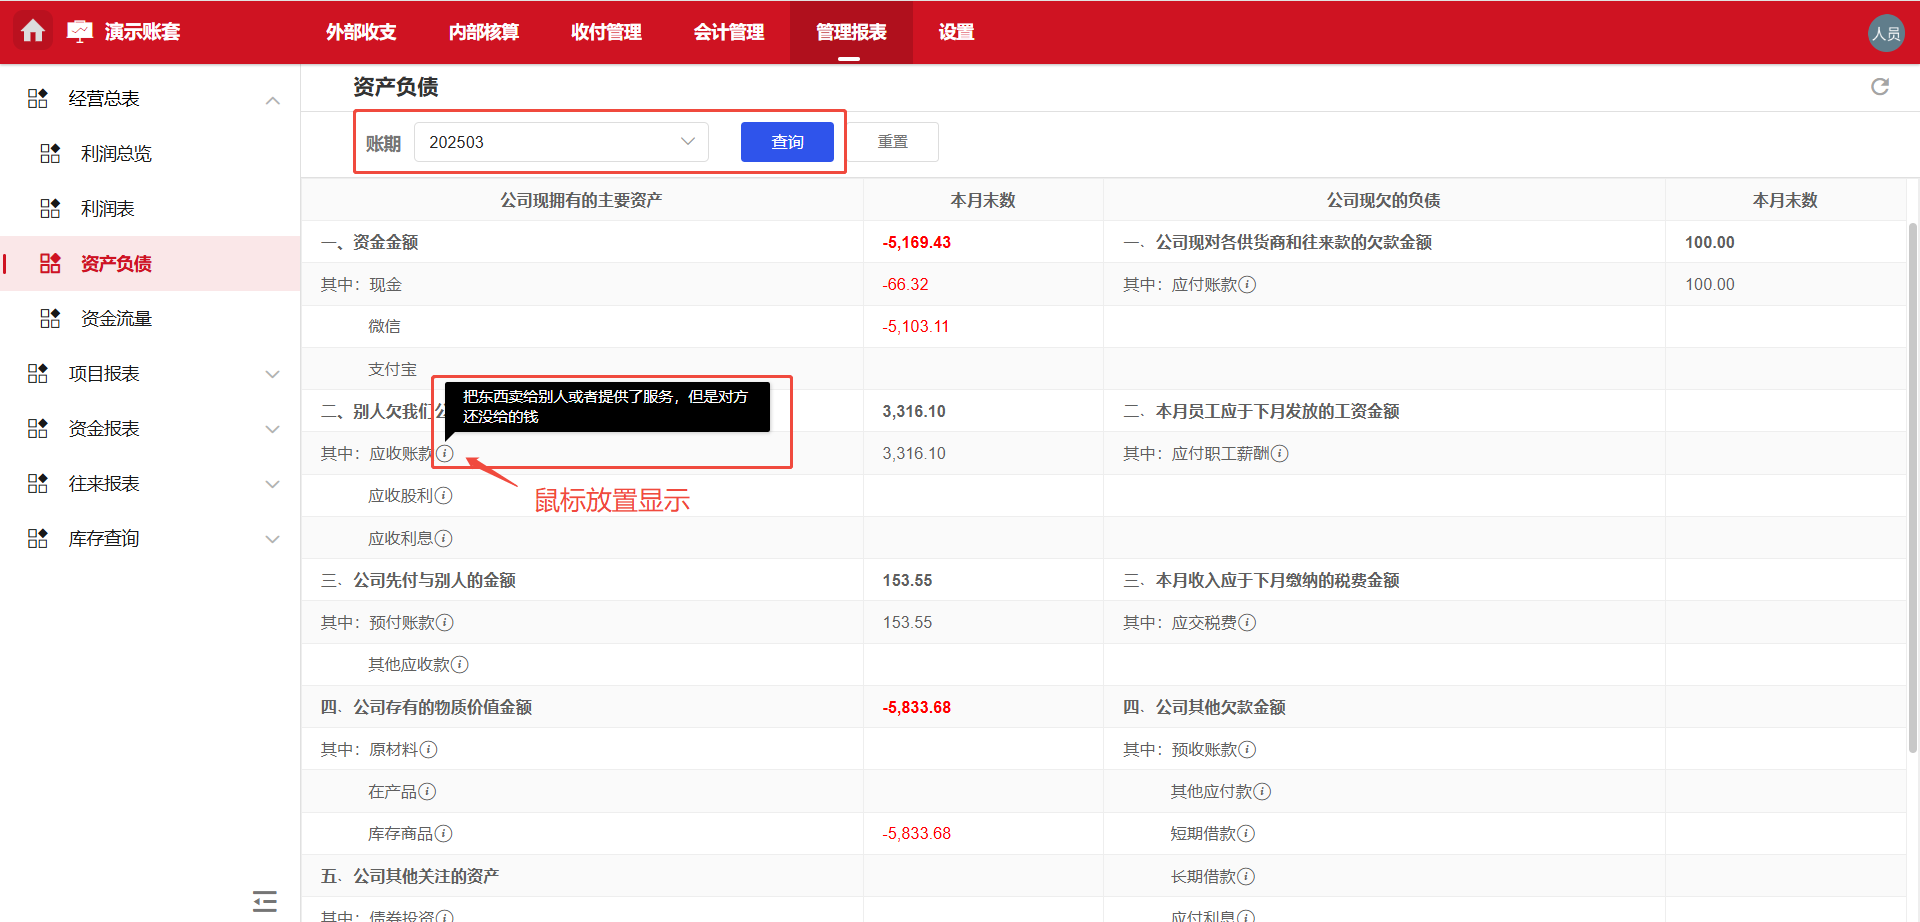Click the info icon beside 应交税费
The width and height of the screenshot is (1920, 922).
pos(1247,622)
